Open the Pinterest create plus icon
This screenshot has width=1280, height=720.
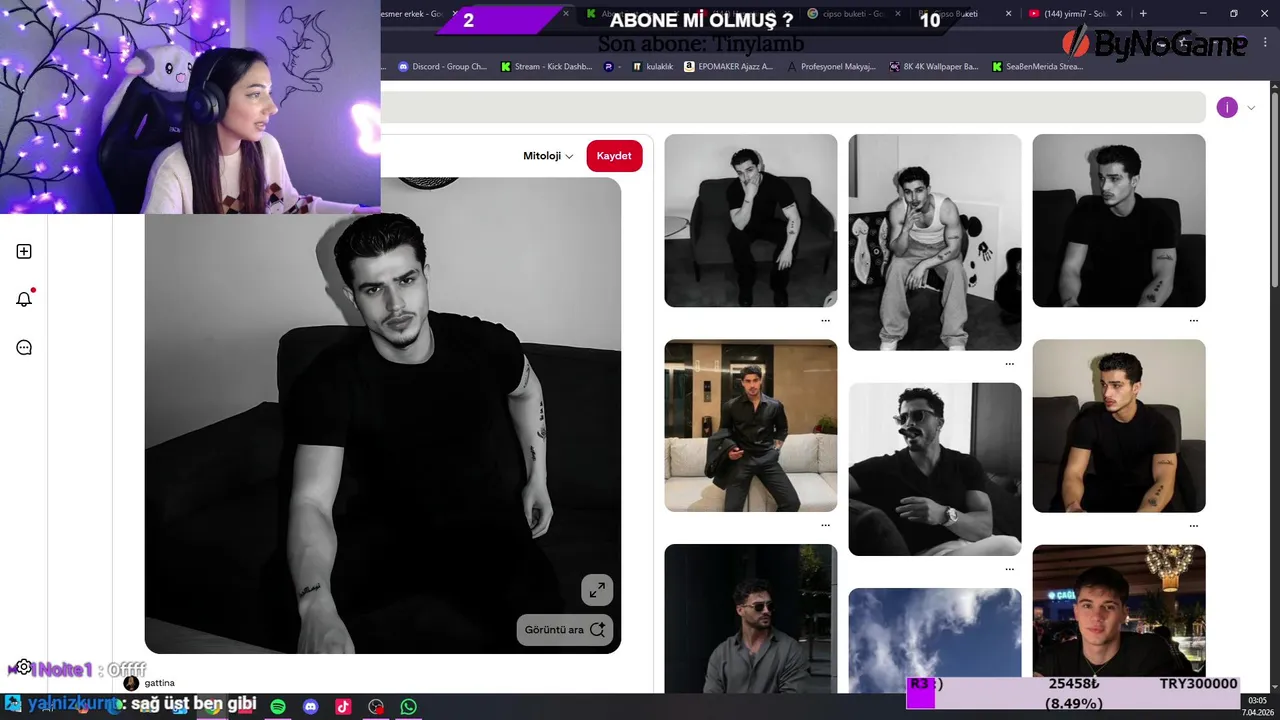coord(24,251)
